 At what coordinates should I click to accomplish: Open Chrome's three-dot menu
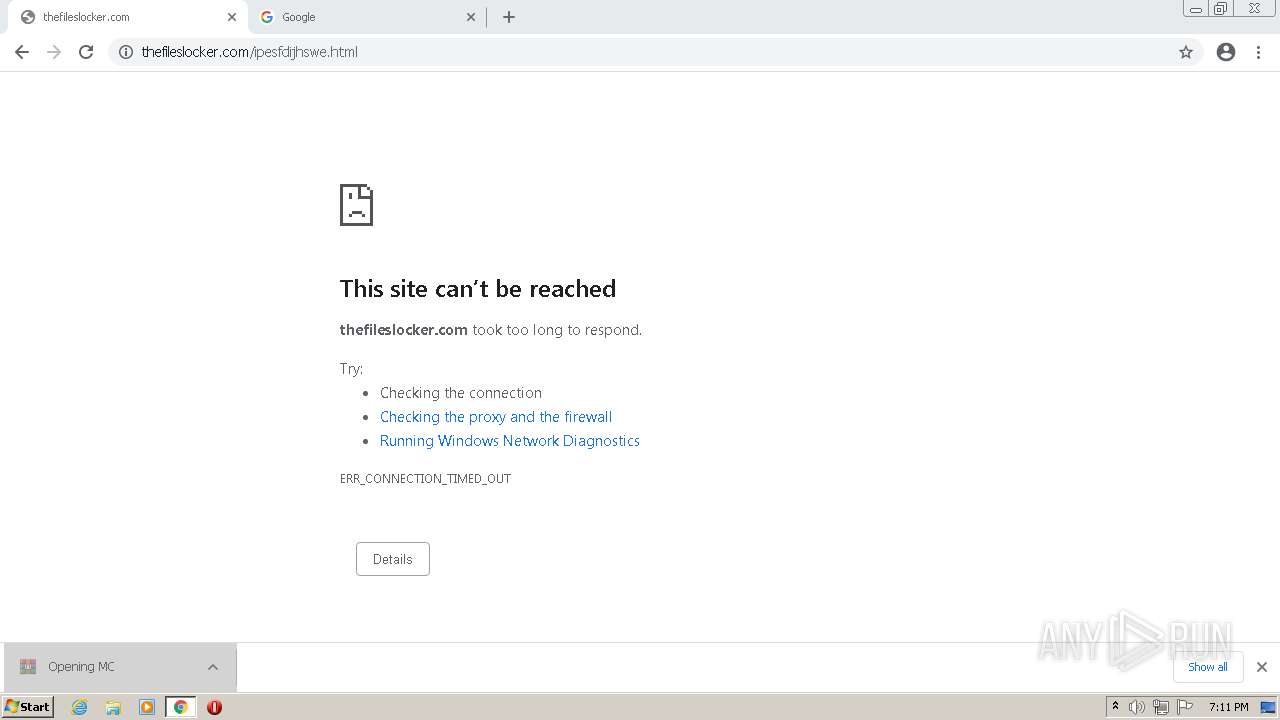coord(1259,52)
